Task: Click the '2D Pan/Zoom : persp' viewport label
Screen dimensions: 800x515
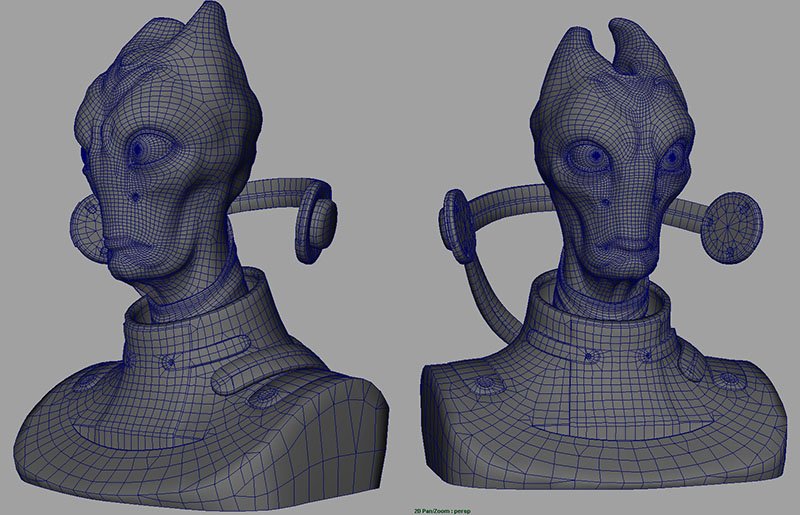Action: 442,511
